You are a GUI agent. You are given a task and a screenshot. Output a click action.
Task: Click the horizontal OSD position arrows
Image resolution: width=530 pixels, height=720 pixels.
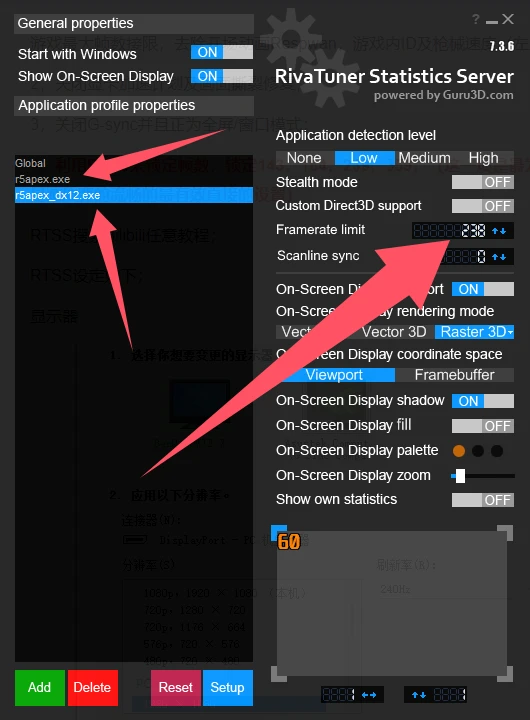point(369,695)
